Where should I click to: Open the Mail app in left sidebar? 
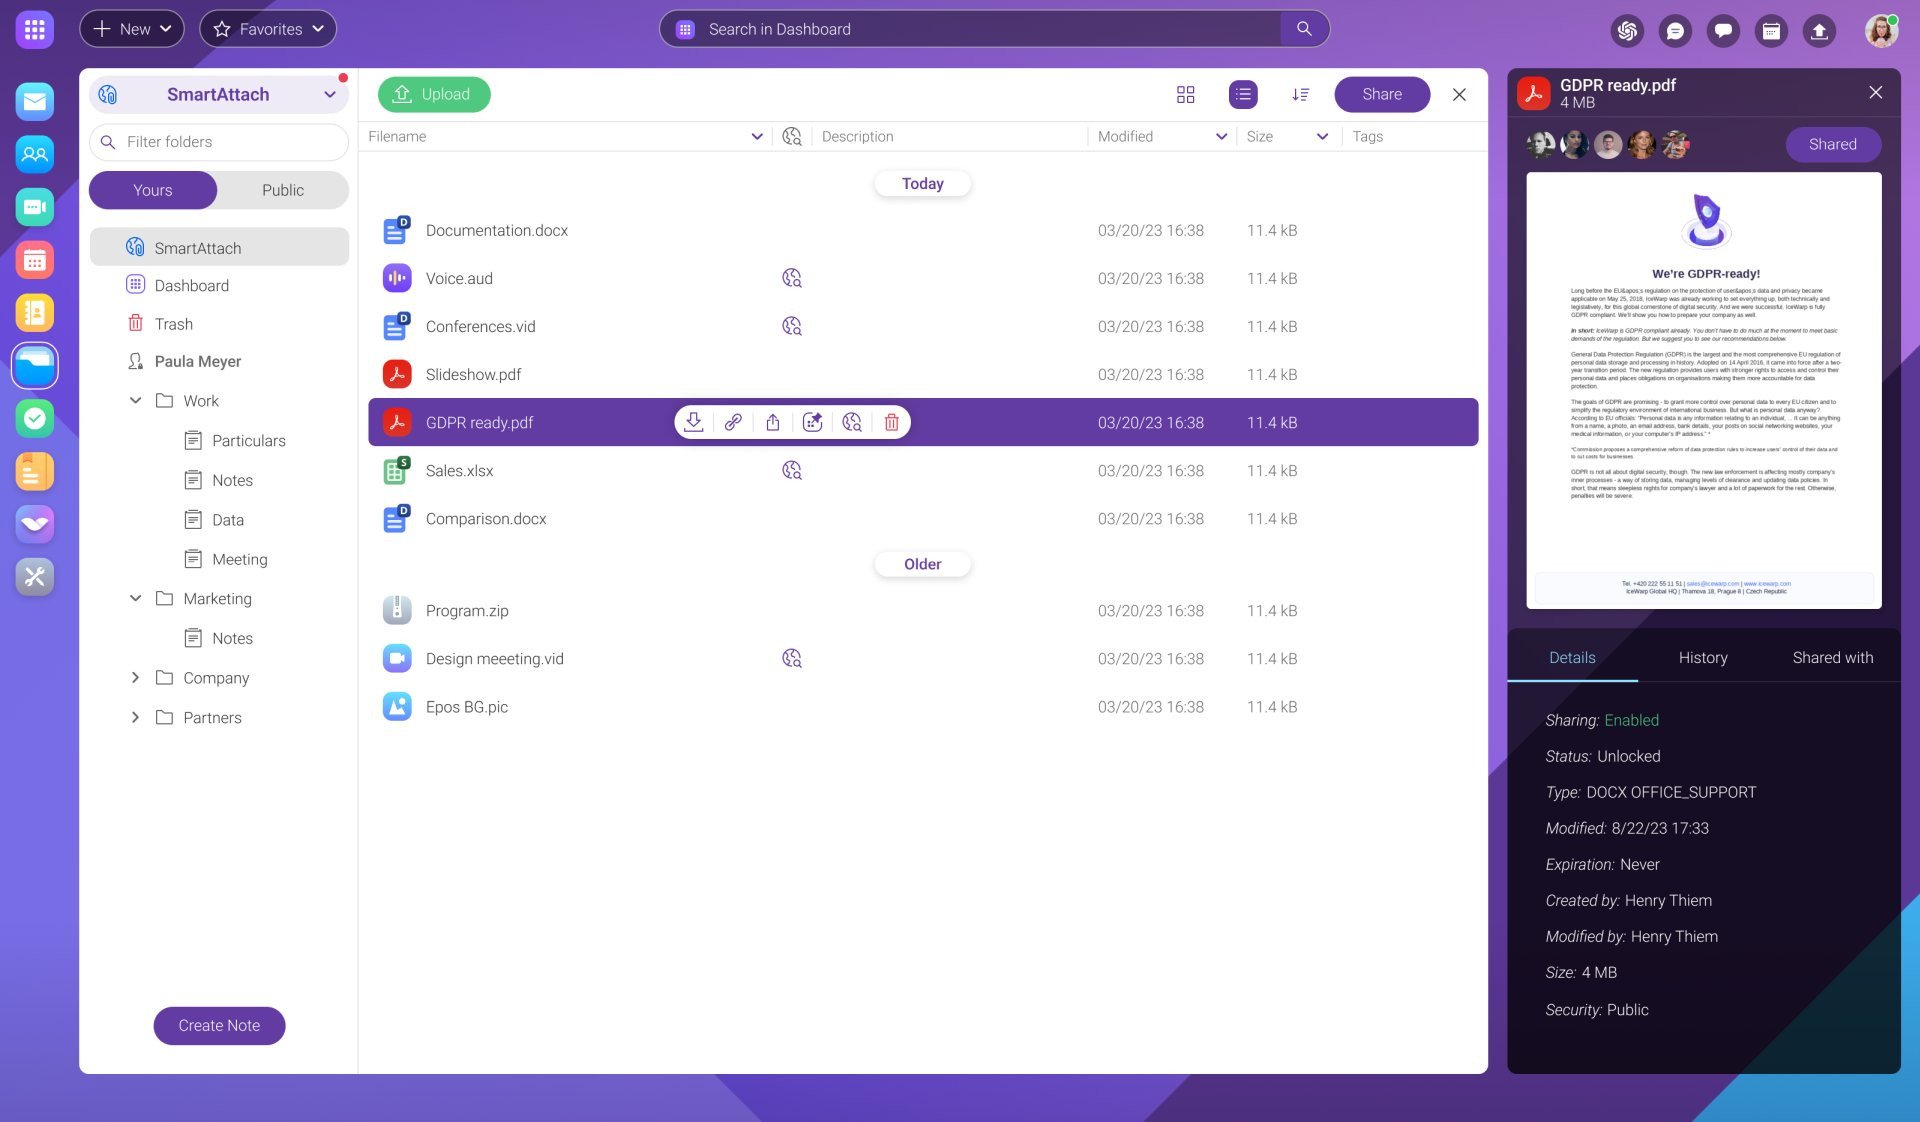click(34, 101)
